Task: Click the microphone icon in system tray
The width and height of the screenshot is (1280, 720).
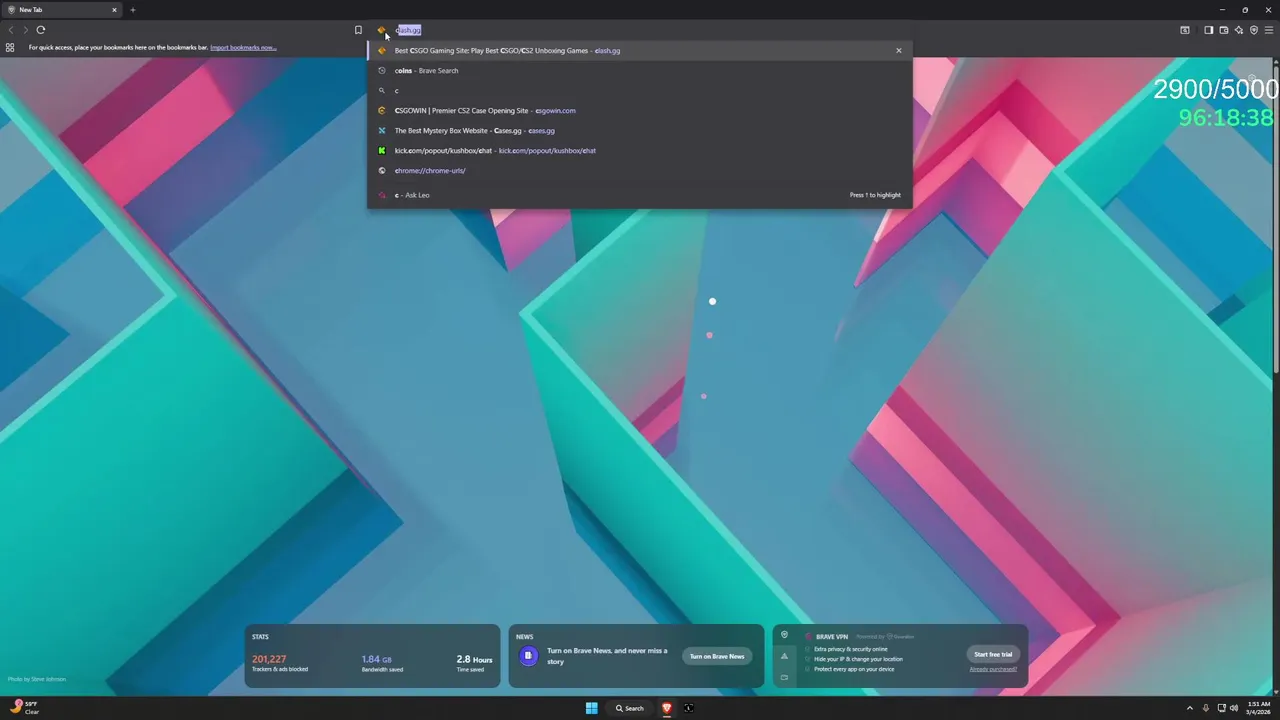Action: [x=1205, y=708]
